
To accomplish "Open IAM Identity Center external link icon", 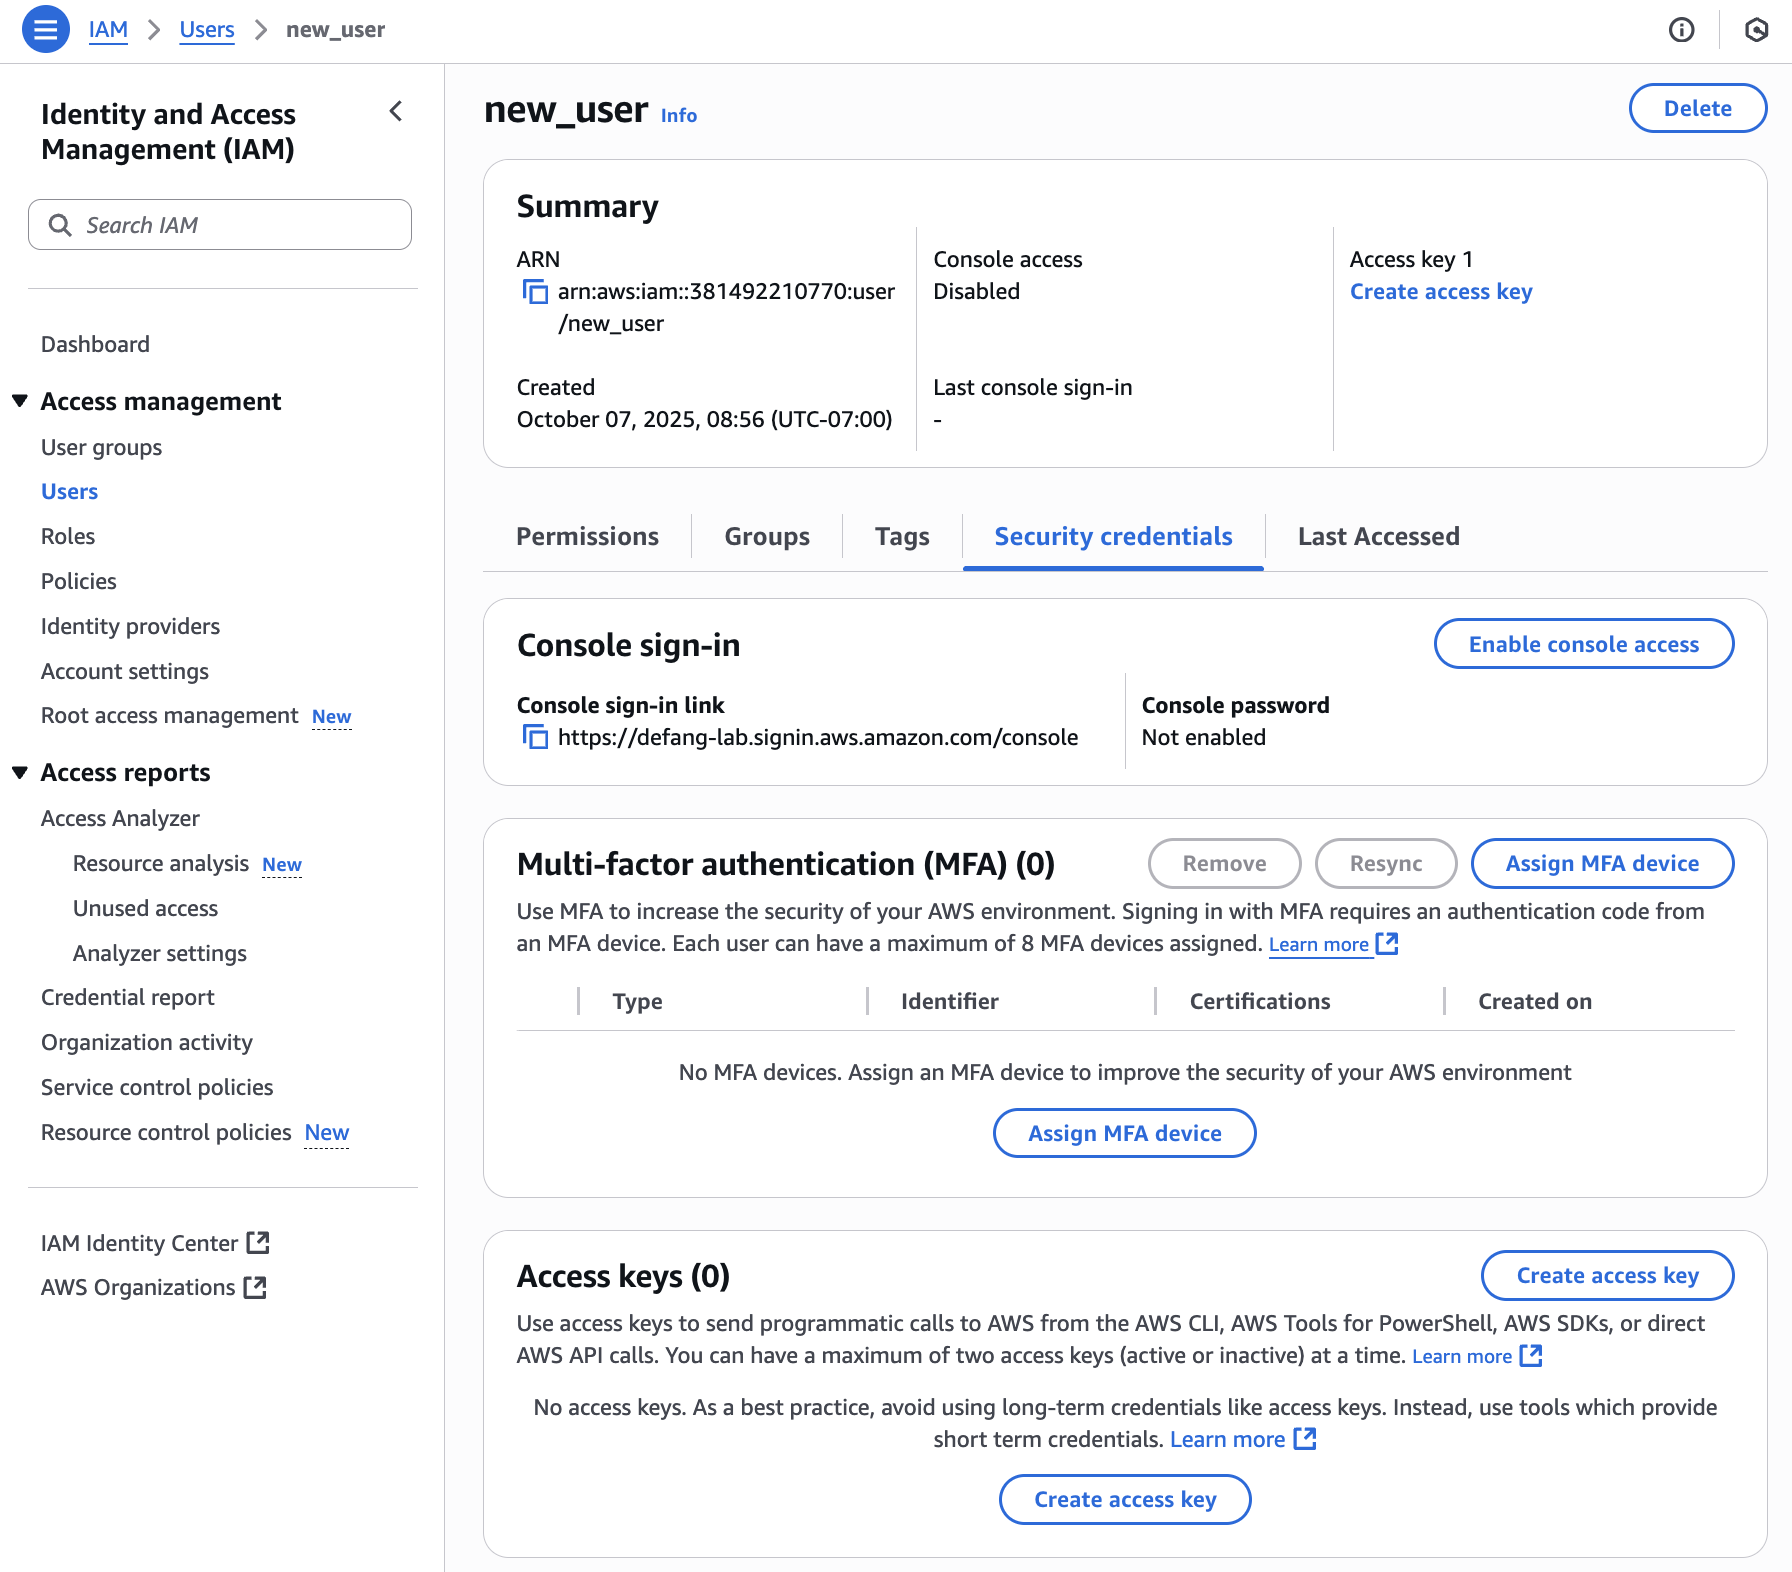I will [x=258, y=1243].
